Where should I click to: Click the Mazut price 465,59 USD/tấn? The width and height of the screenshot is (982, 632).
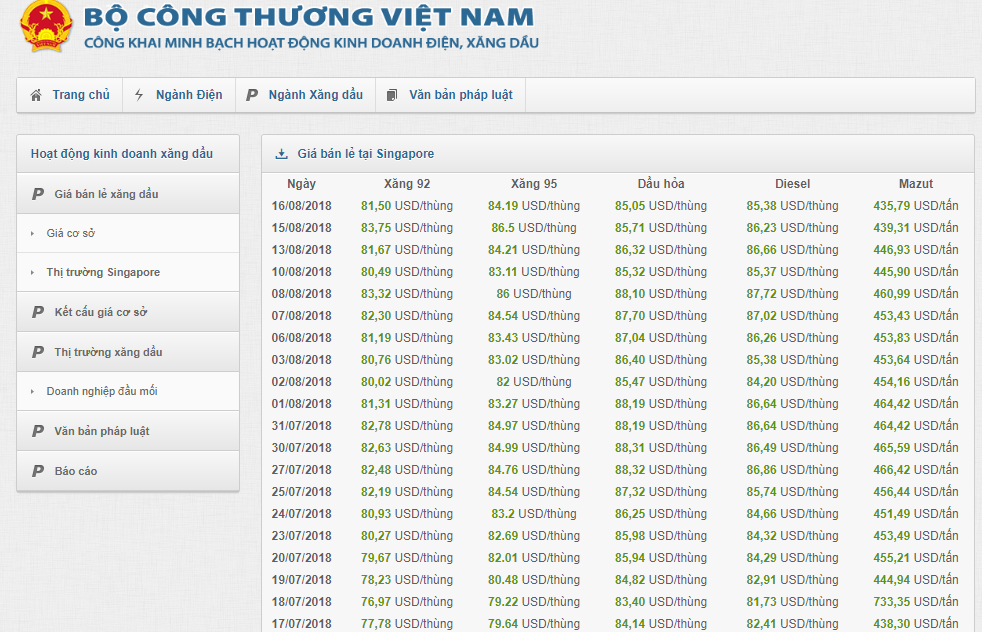pos(916,448)
